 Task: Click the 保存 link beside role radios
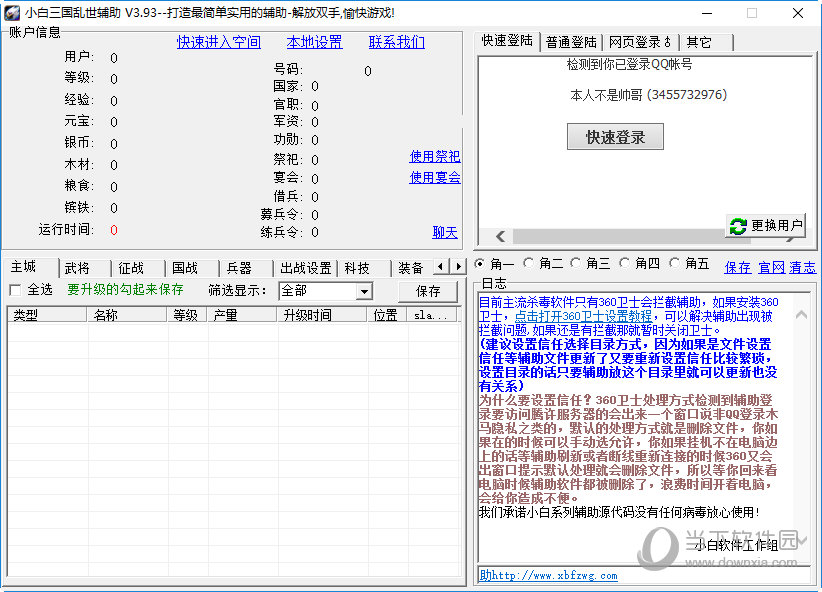pos(737,267)
